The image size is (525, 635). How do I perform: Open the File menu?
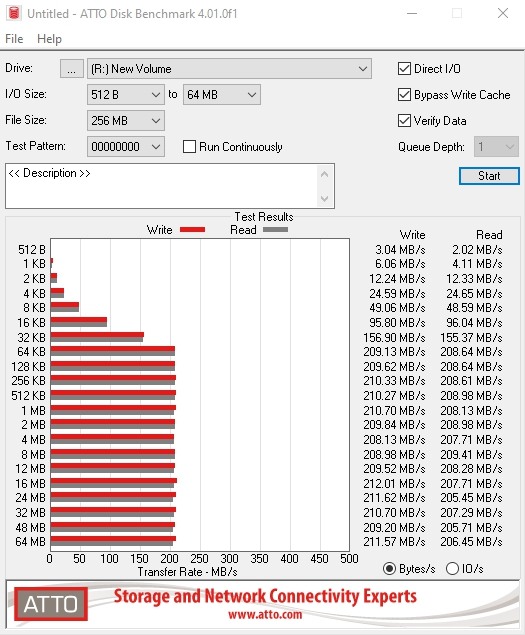coord(14,39)
